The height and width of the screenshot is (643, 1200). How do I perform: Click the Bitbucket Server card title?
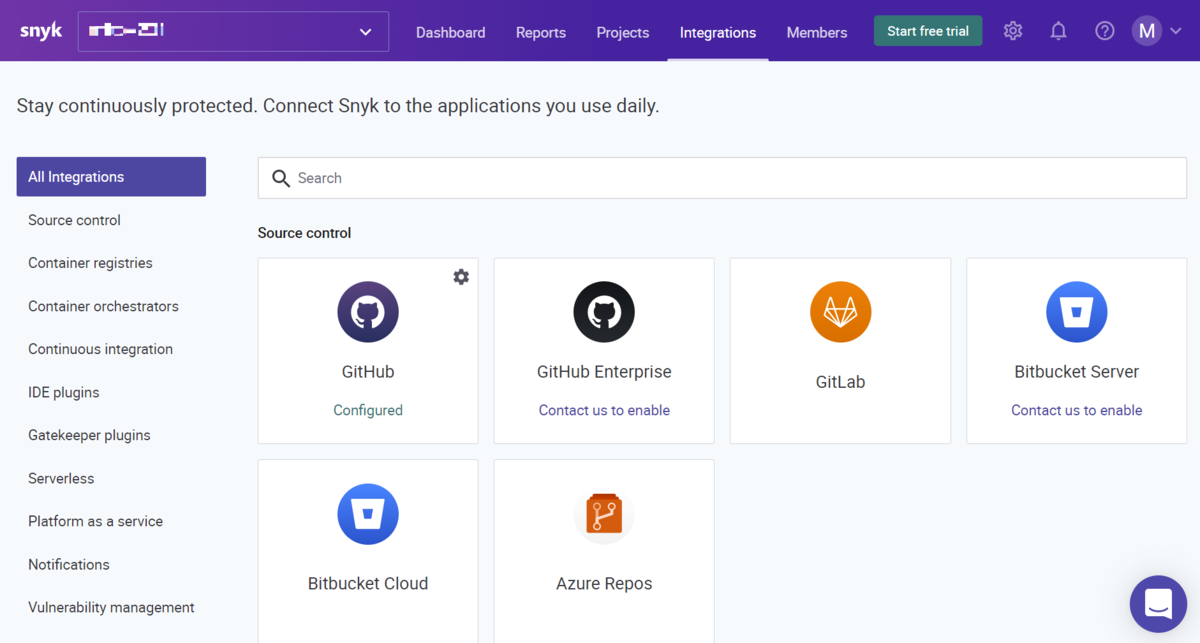click(x=1076, y=372)
